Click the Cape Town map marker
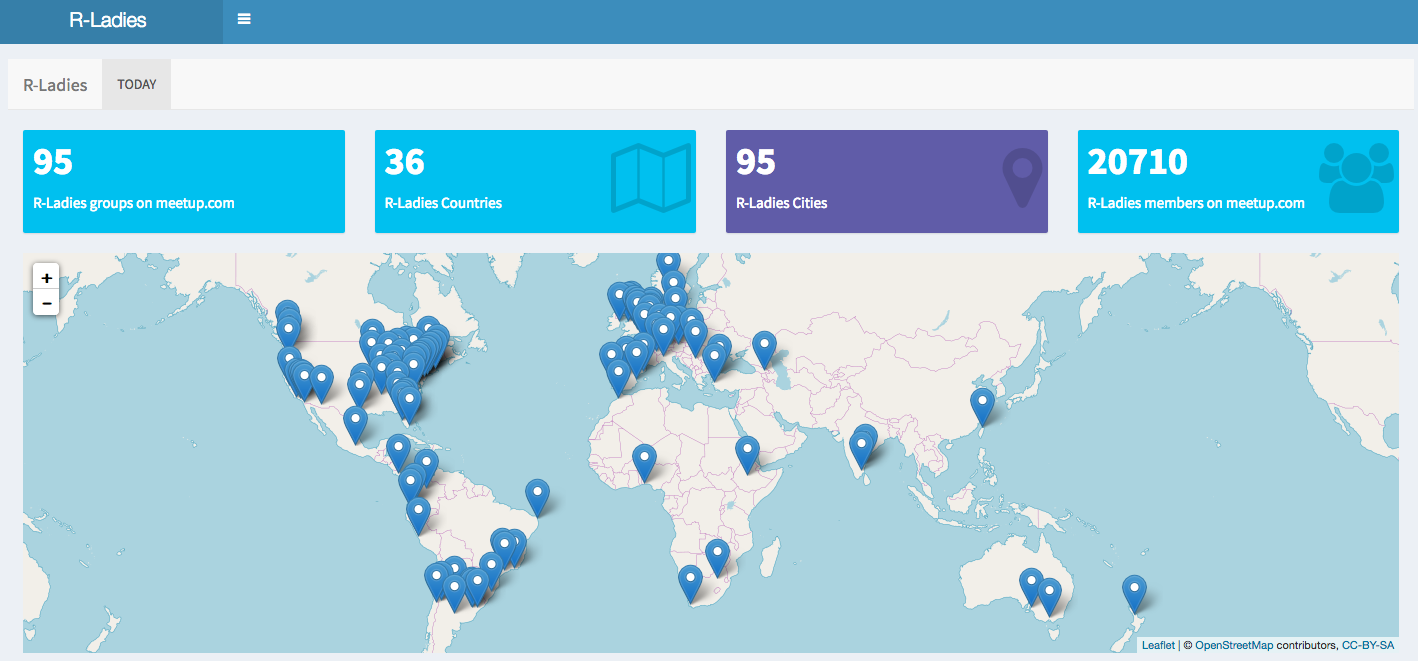Viewport: 1418px width, 661px height. pyautogui.click(x=690, y=582)
